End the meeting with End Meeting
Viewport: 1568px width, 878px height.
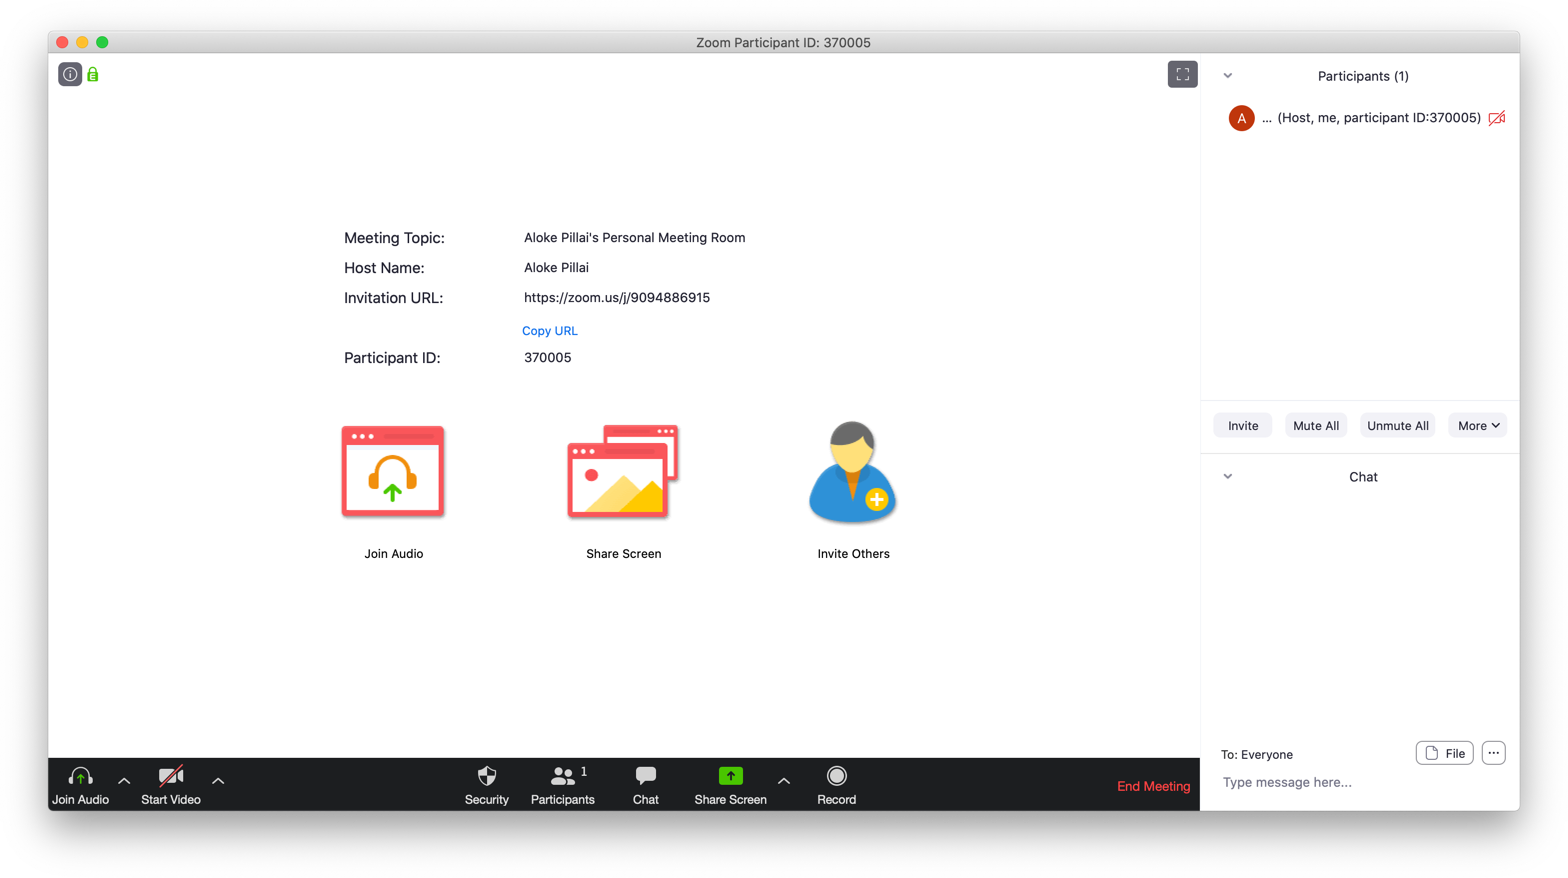tap(1153, 786)
